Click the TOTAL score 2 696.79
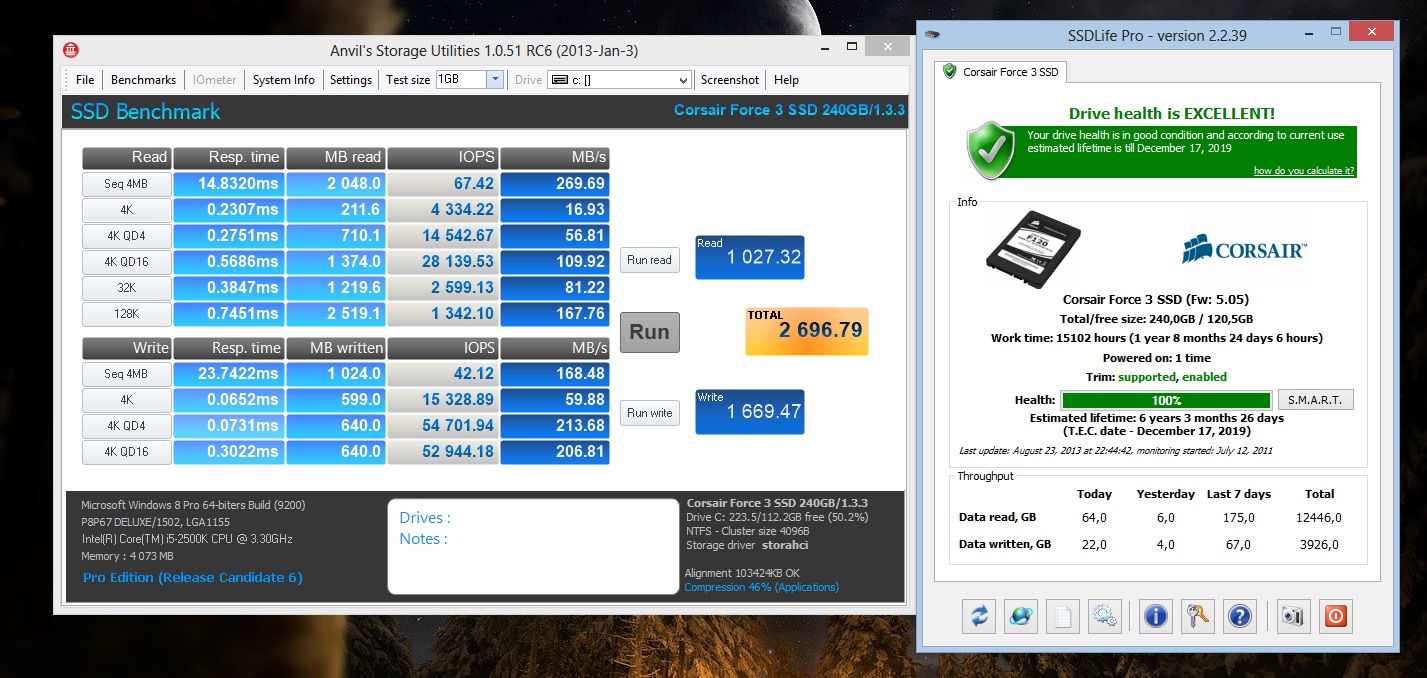The height and width of the screenshot is (678, 1427). [x=806, y=330]
